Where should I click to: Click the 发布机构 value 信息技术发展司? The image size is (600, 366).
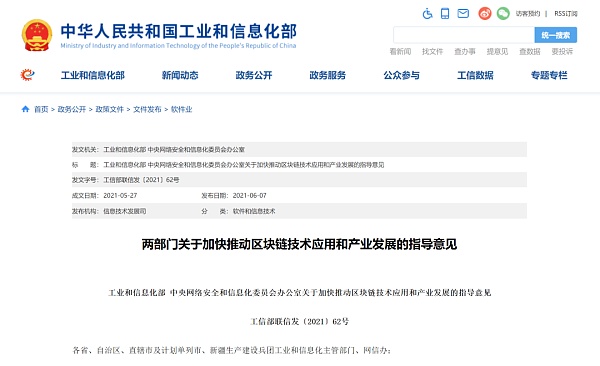(125, 211)
